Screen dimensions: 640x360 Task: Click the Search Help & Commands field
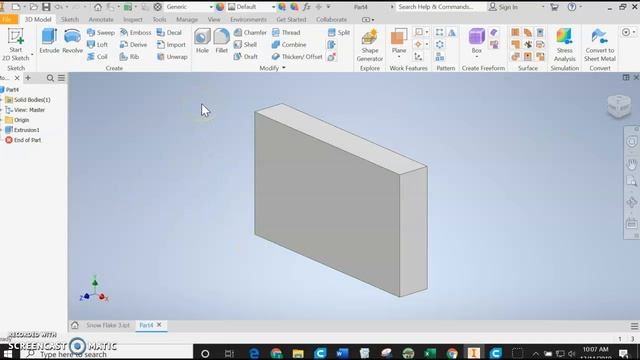(x=442, y=7)
